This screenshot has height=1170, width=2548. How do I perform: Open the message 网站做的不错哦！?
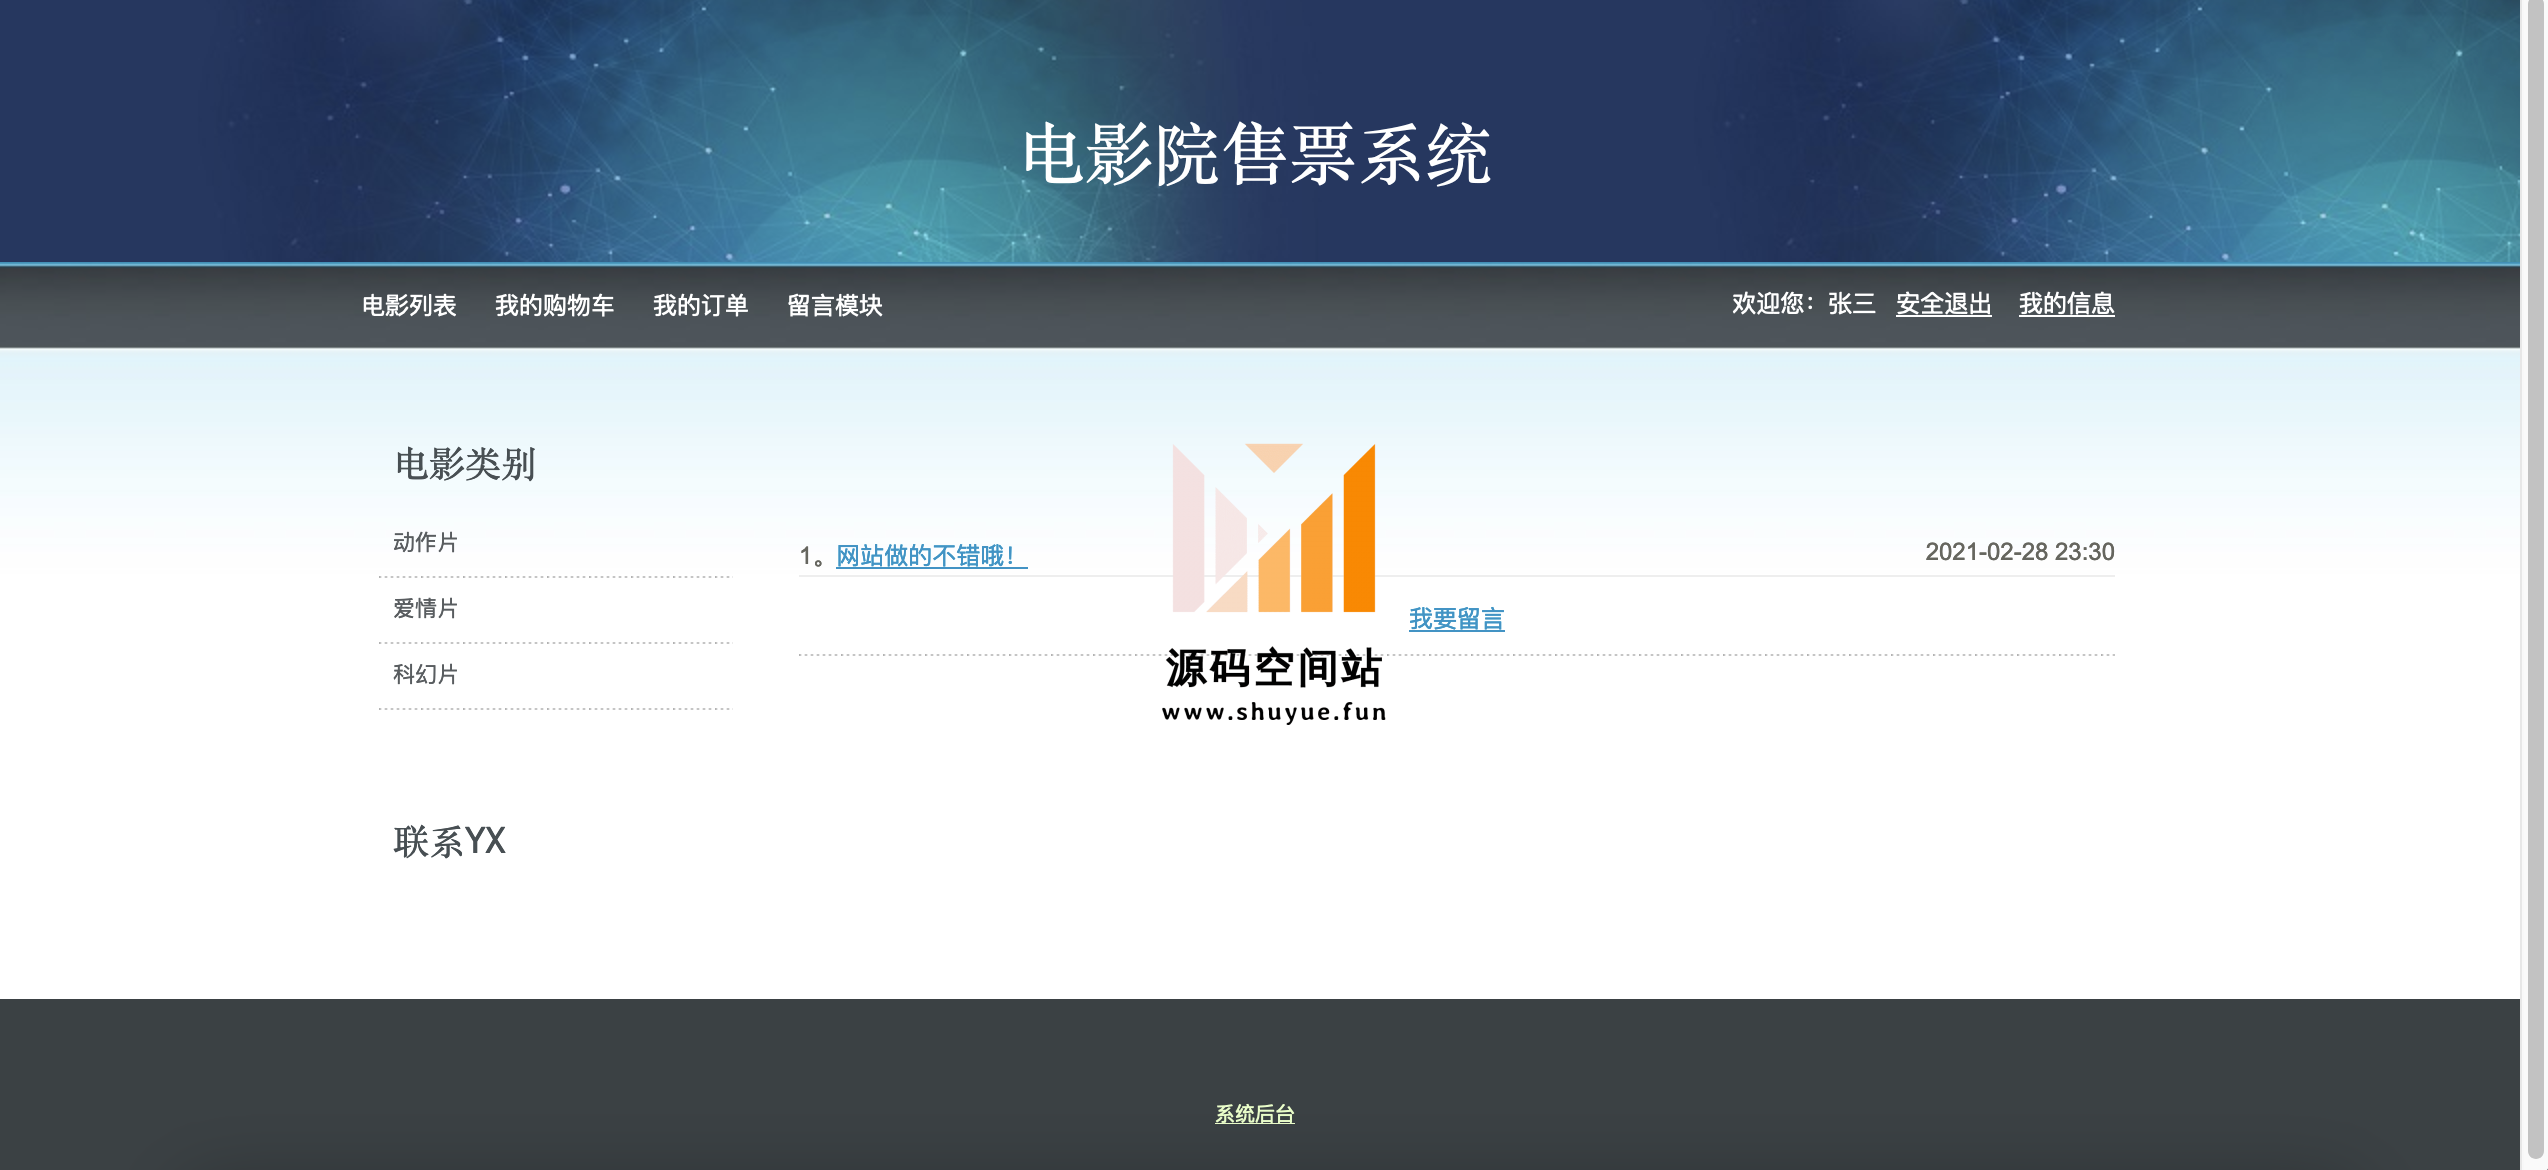pos(931,556)
